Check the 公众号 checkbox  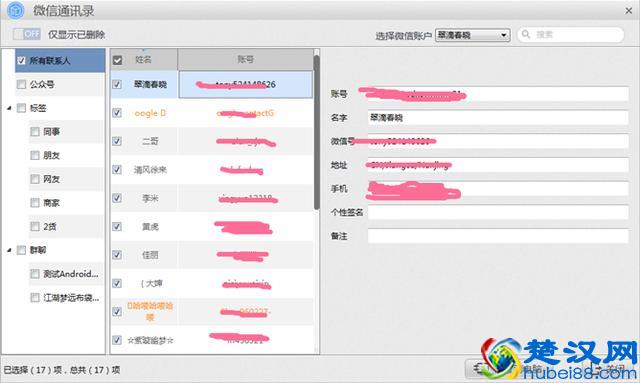(x=21, y=85)
